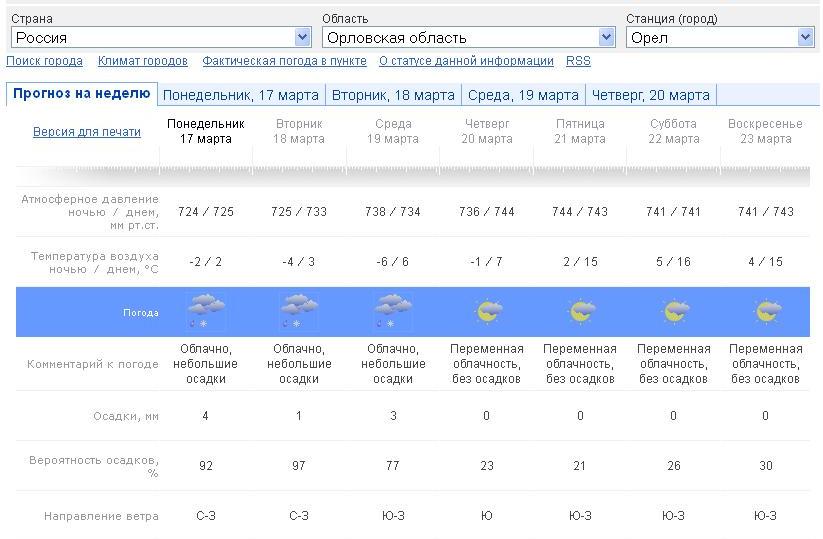
Task: Select the Вторник, 18 марта tab
Action: [x=393, y=95]
